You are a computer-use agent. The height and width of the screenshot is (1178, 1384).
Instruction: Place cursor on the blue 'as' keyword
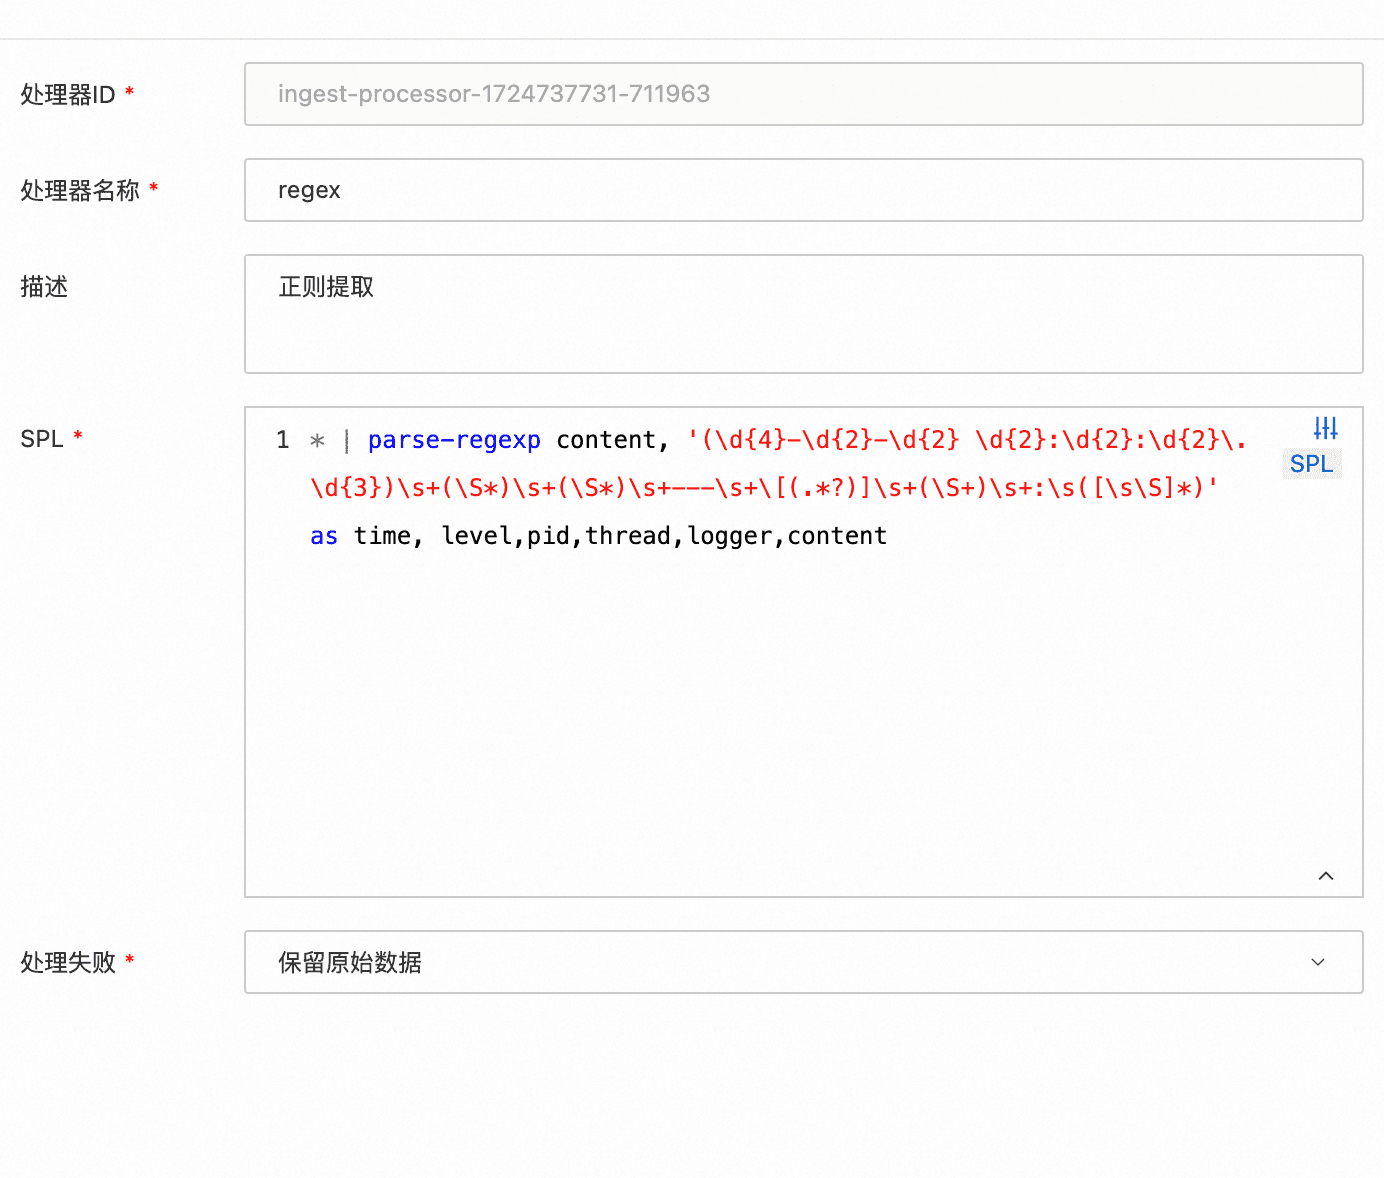(324, 536)
